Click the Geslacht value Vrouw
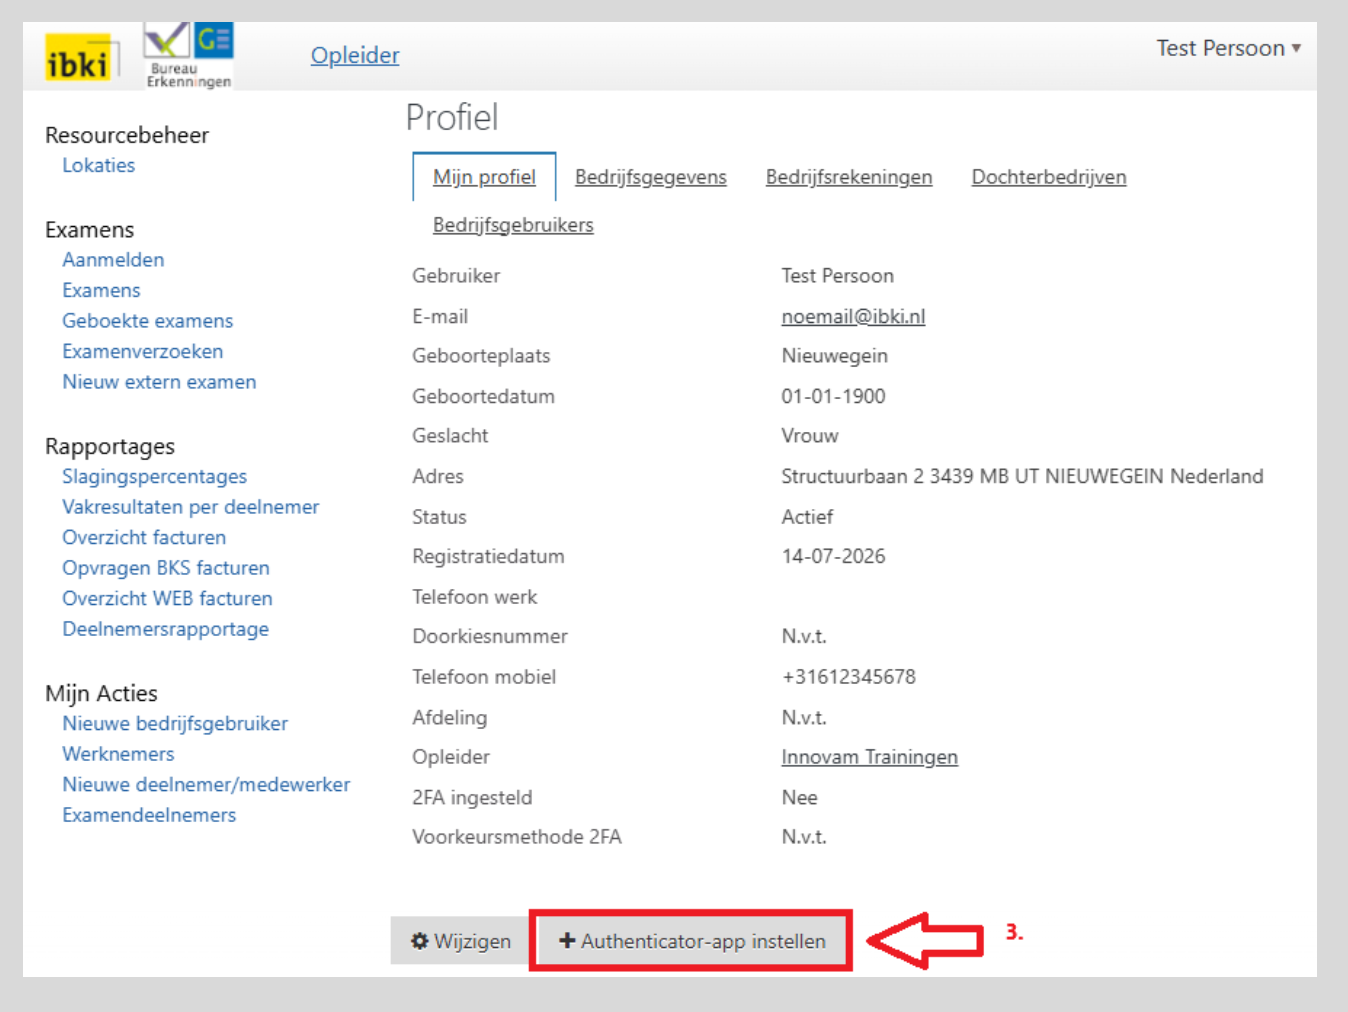Viewport: 1348px width, 1012px height. click(x=810, y=436)
